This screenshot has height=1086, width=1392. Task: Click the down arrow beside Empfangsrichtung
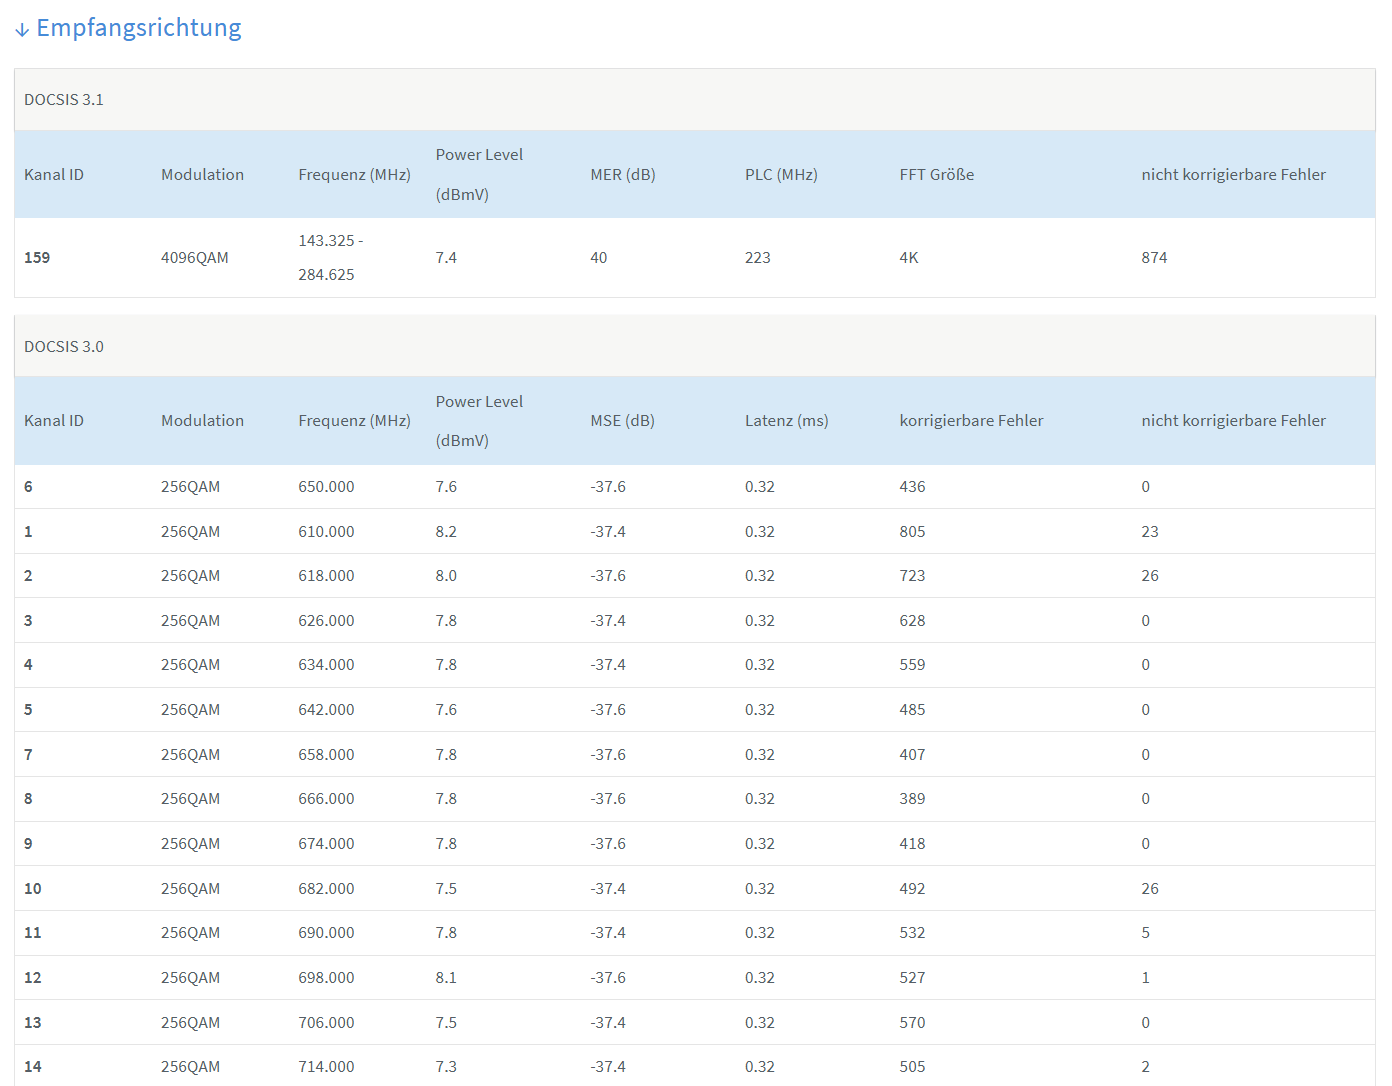coord(22,30)
